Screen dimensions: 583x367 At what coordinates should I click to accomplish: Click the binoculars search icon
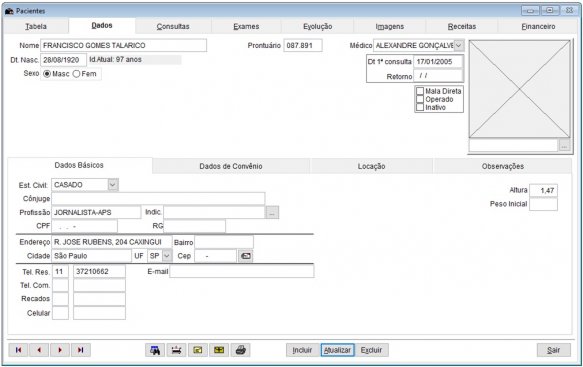pyautogui.click(x=155, y=350)
